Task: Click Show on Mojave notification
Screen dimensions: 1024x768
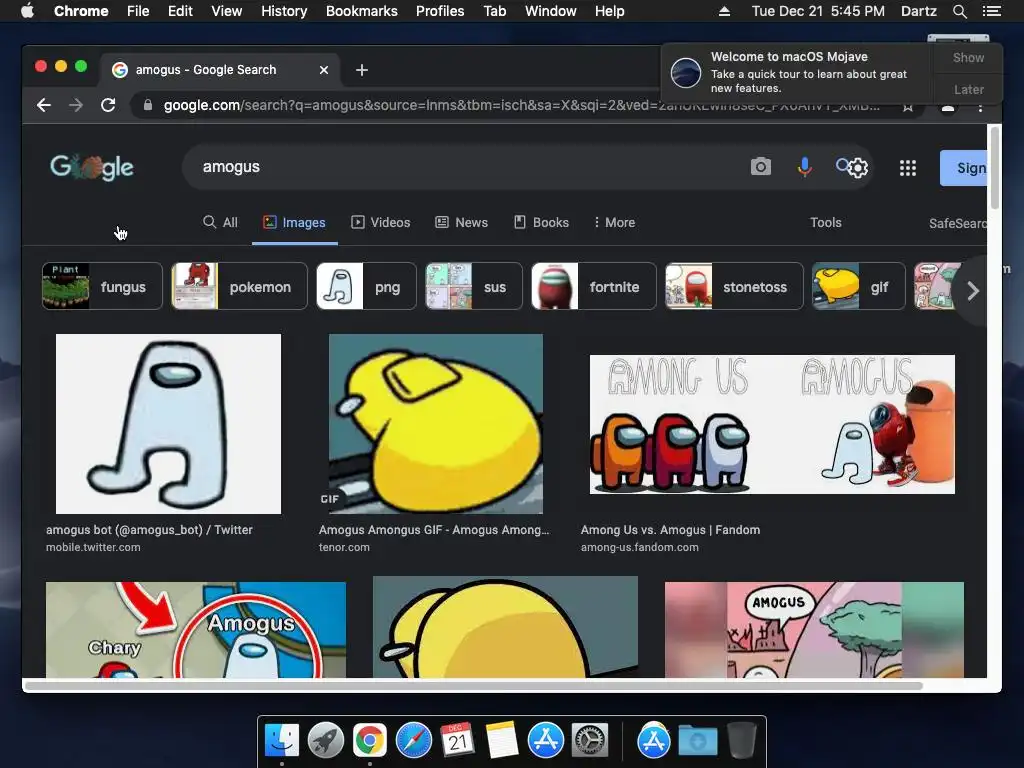Action: tap(968, 58)
